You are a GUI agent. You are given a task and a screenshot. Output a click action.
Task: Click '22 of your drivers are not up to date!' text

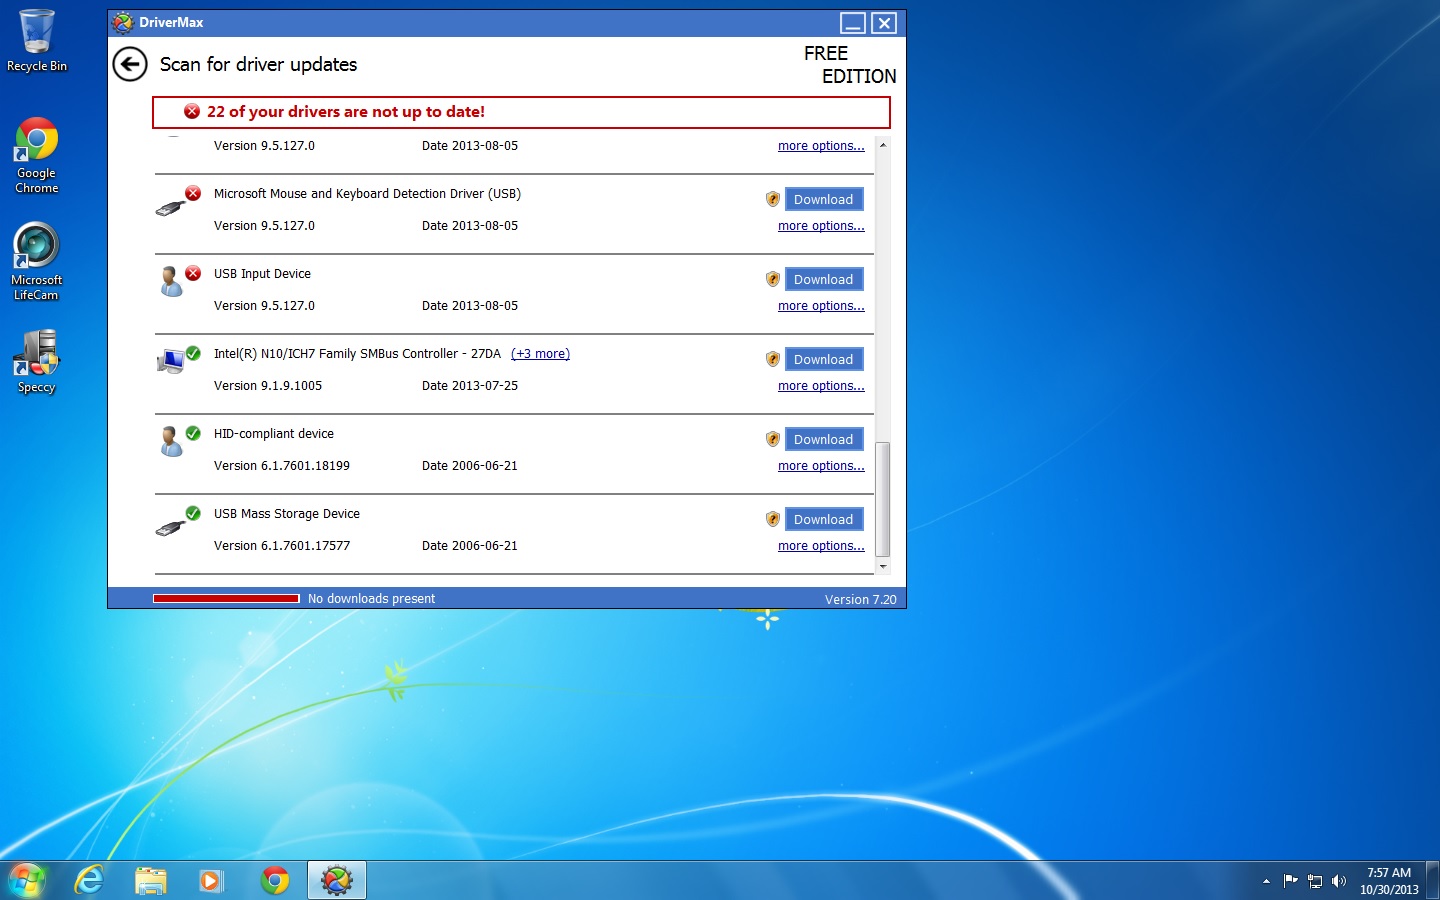[346, 112]
